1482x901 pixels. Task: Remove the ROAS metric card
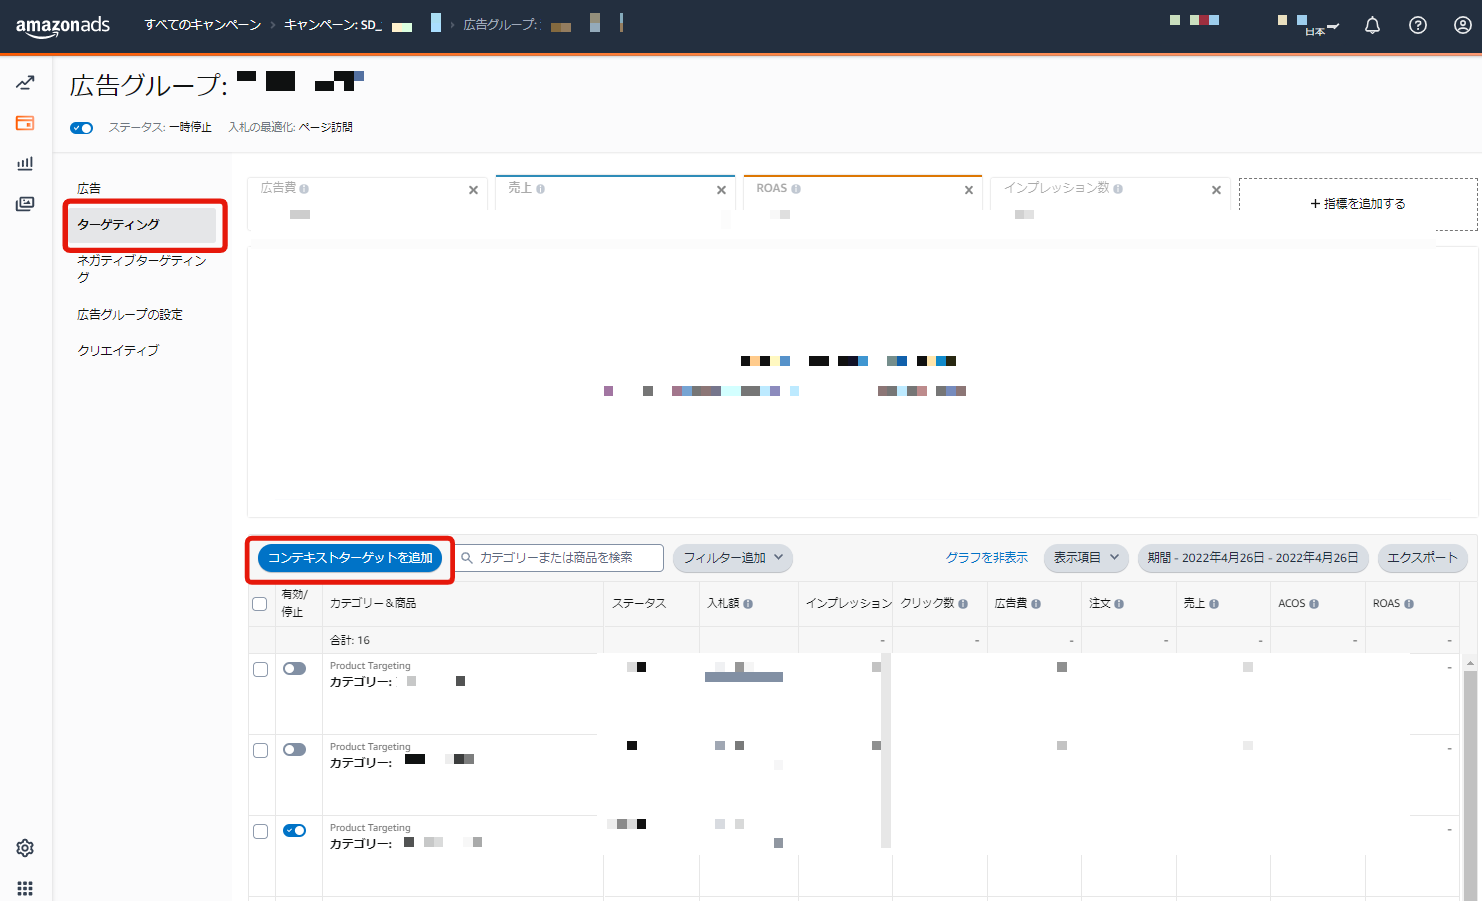point(968,190)
